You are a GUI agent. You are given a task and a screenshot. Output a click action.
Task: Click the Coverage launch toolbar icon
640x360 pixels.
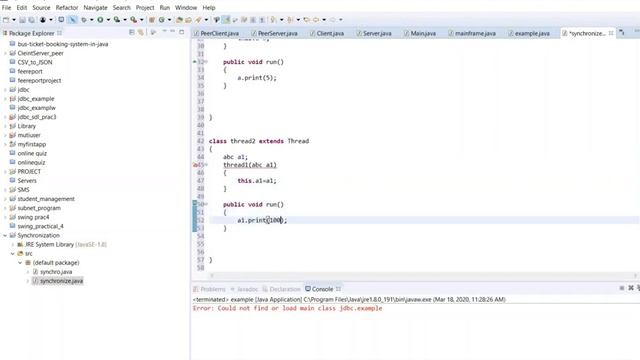pos(117,20)
